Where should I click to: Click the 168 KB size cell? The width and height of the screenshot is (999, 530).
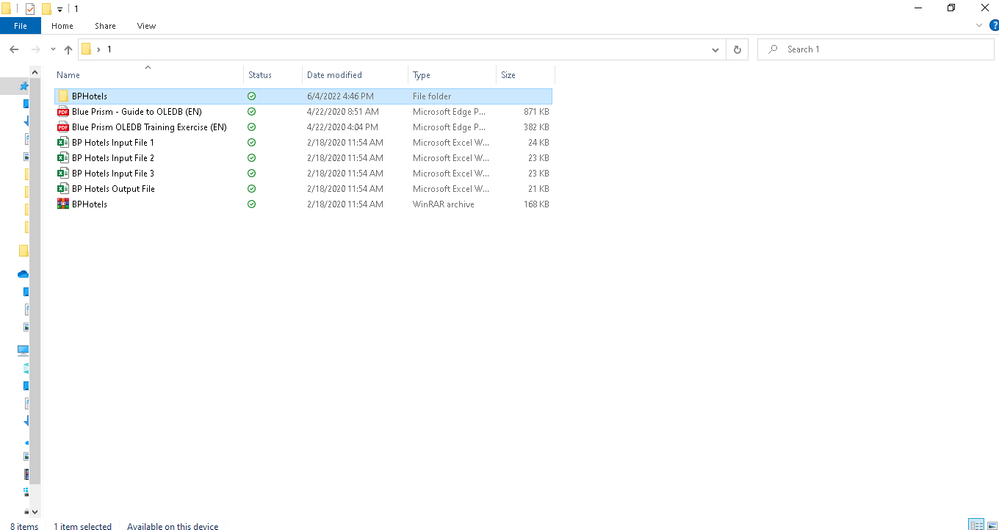(x=536, y=204)
